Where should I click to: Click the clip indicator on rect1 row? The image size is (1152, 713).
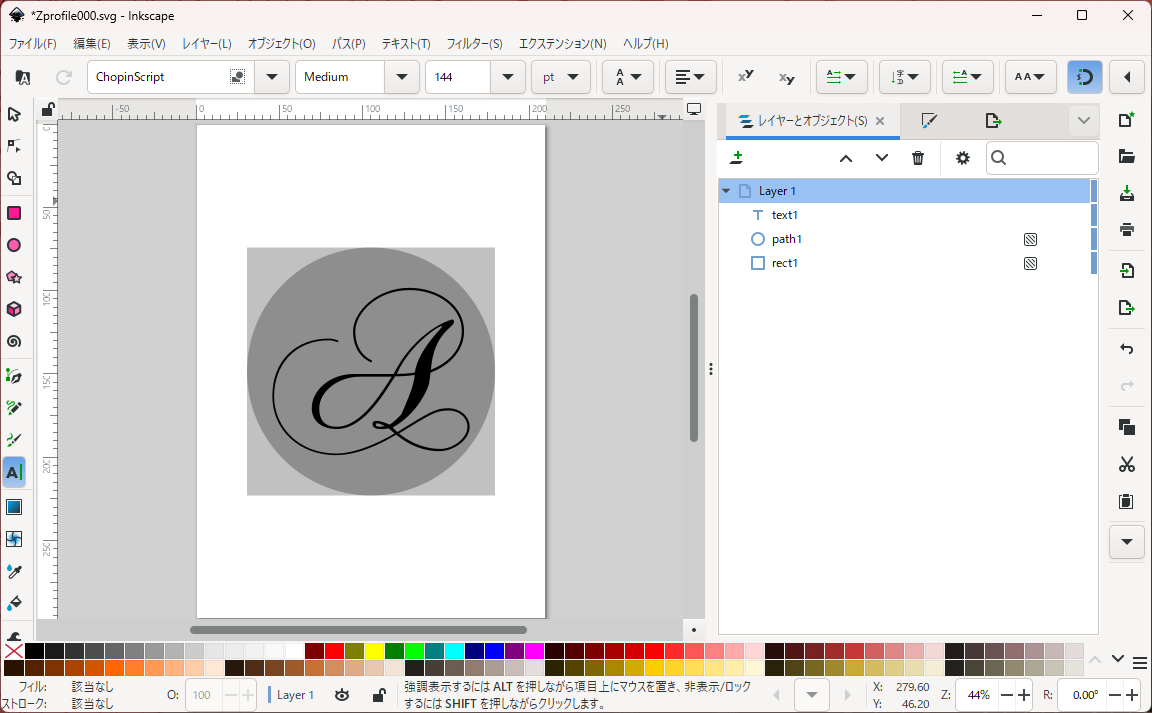(x=1030, y=263)
